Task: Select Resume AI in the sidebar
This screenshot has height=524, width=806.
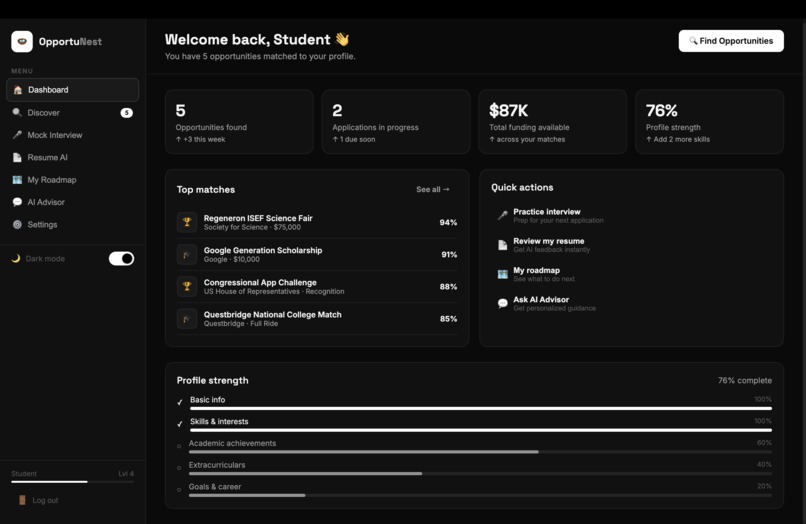Action: pyautogui.click(x=72, y=157)
